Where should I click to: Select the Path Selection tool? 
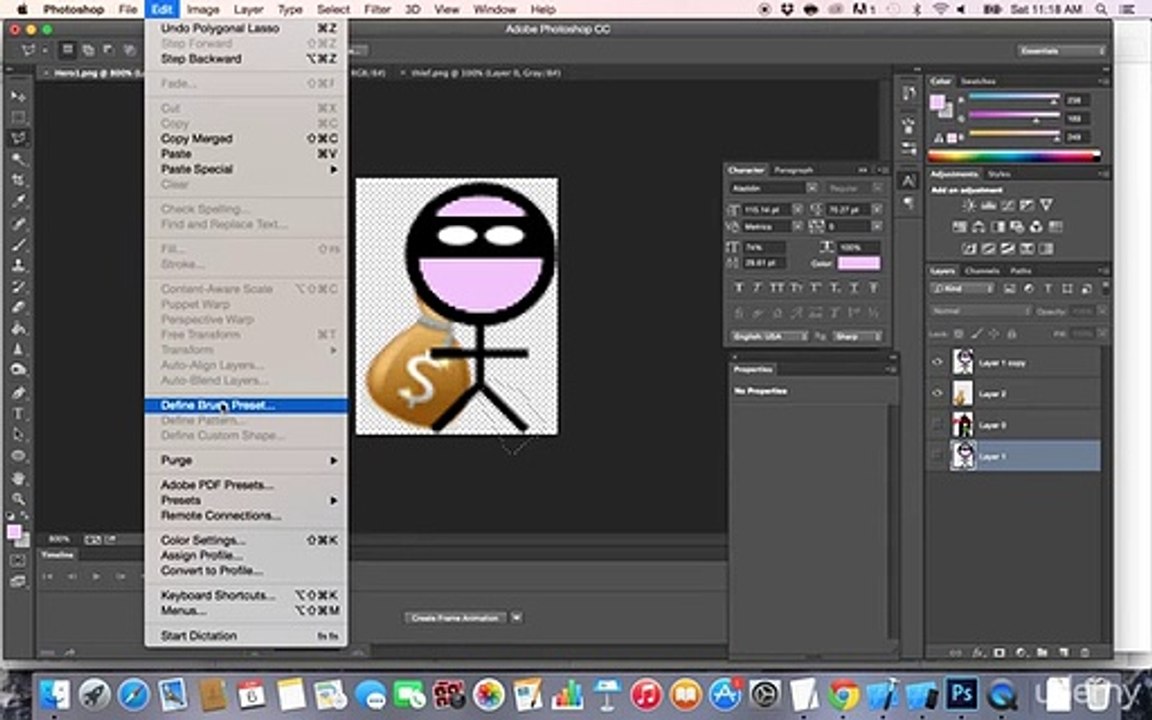[x=18, y=435]
